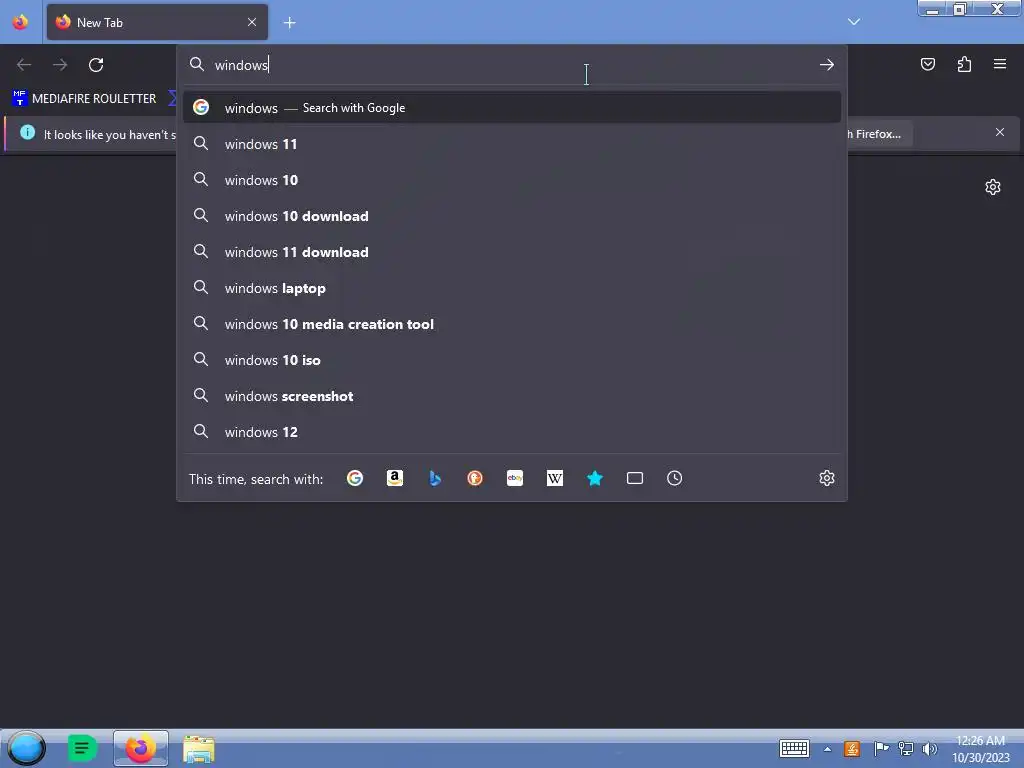
Task: Open MEDIAFIRE ROULETTER bookmark
Action: pyautogui.click(x=84, y=99)
